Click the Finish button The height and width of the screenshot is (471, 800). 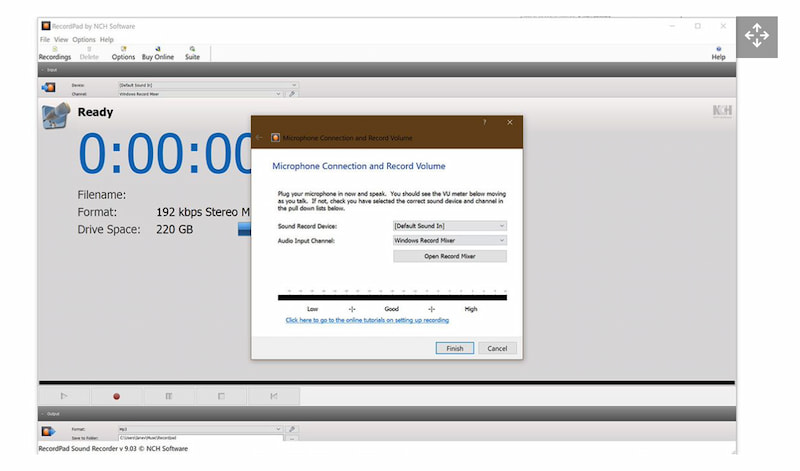coord(455,348)
